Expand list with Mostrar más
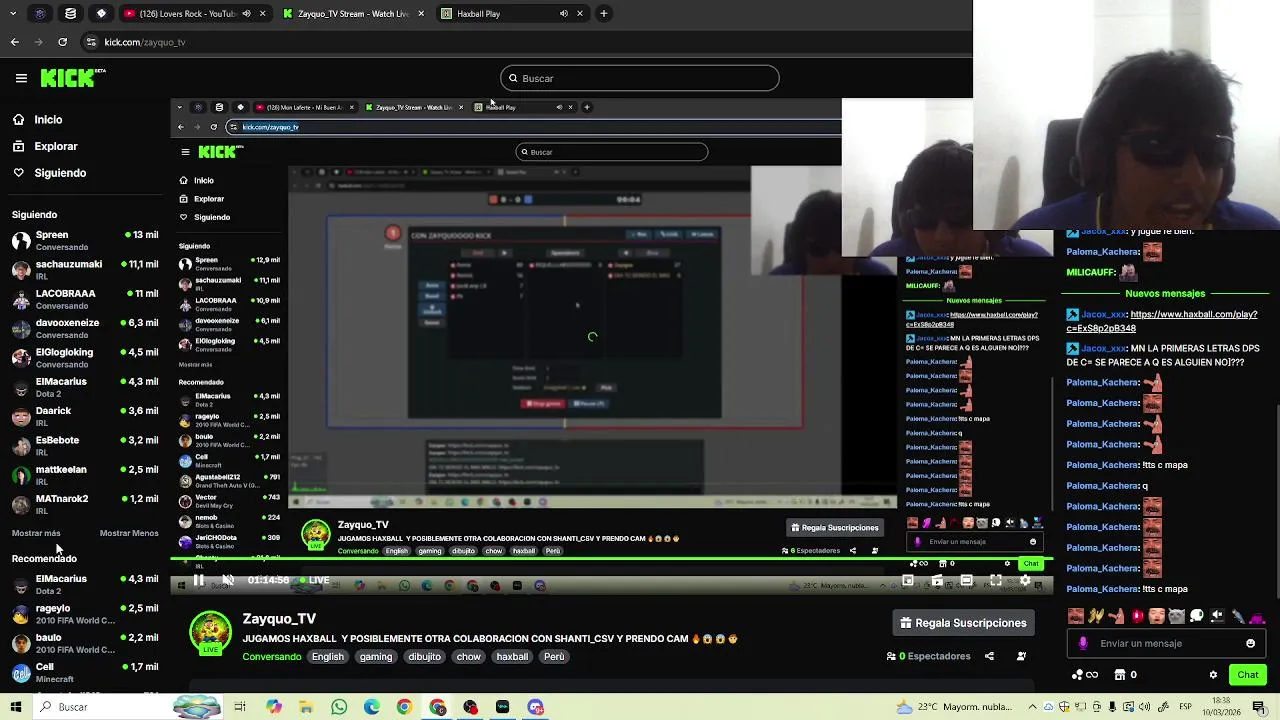 [x=36, y=533]
